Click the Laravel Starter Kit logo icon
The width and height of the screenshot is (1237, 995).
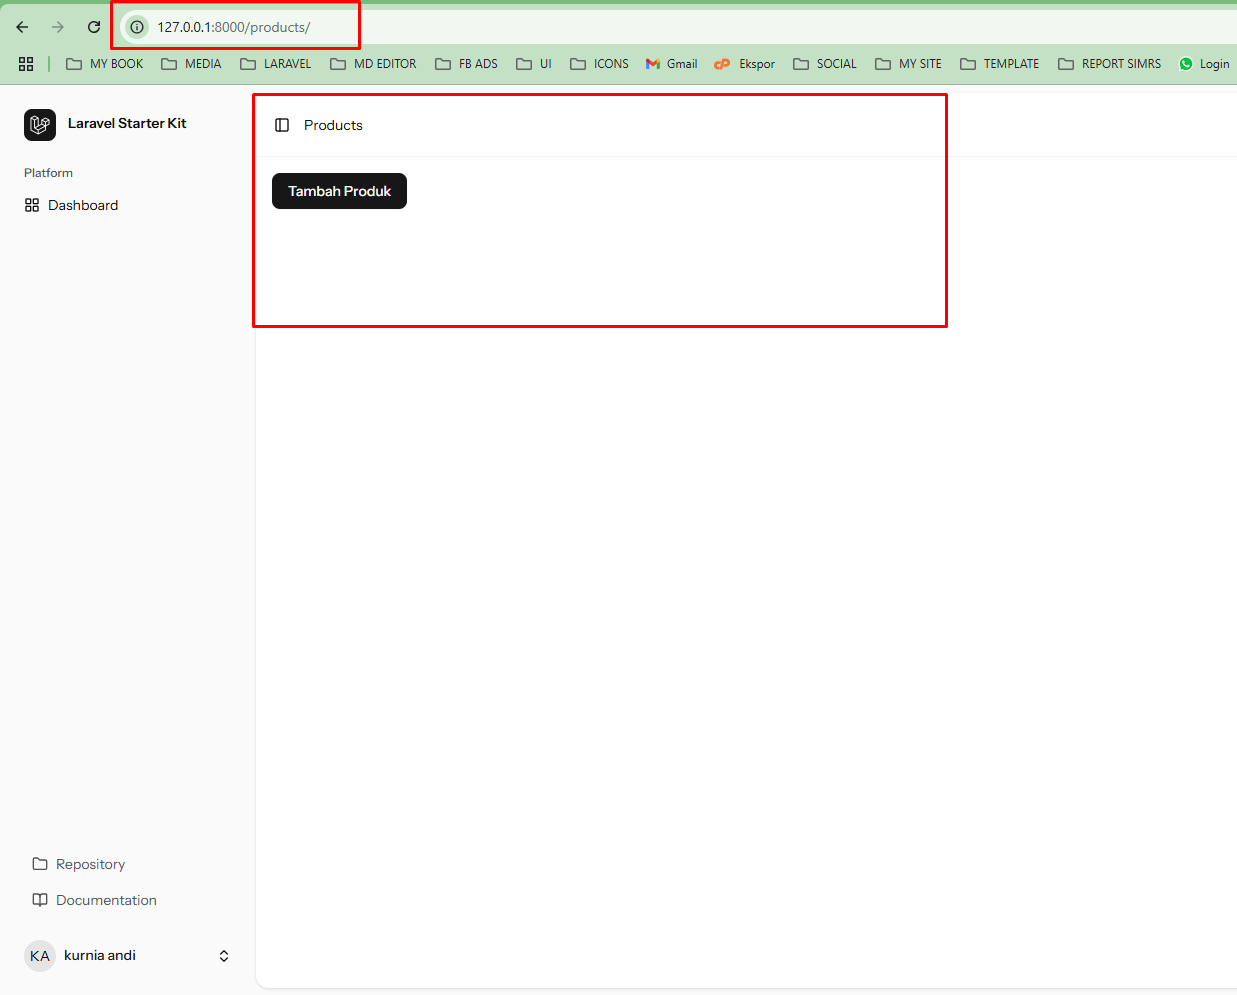coord(40,125)
